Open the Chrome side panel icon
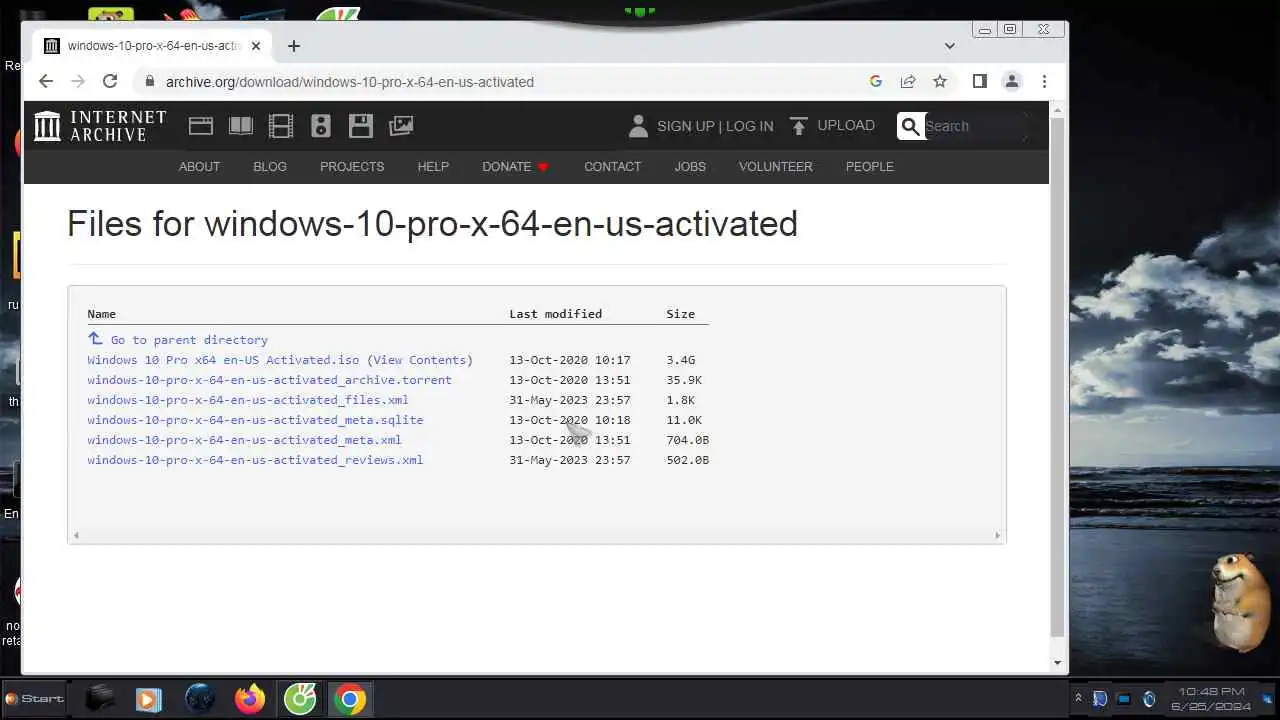The width and height of the screenshot is (1280, 720). (980, 82)
